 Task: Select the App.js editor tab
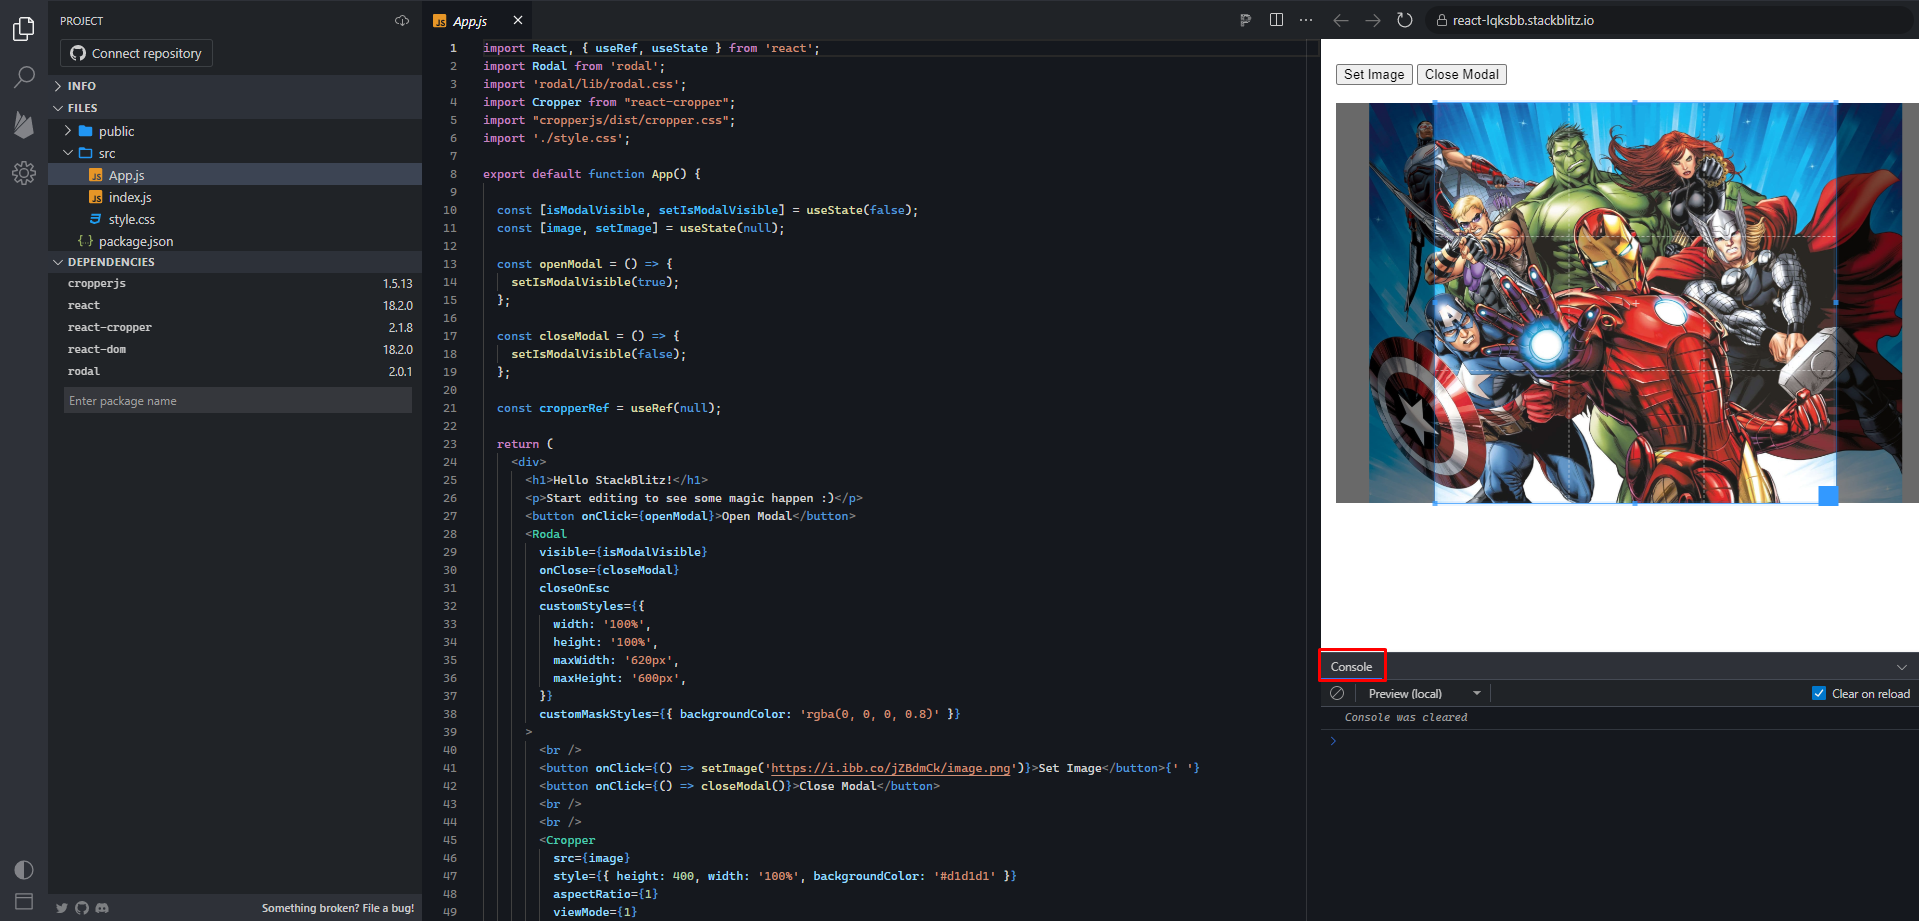tap(470, 21)
